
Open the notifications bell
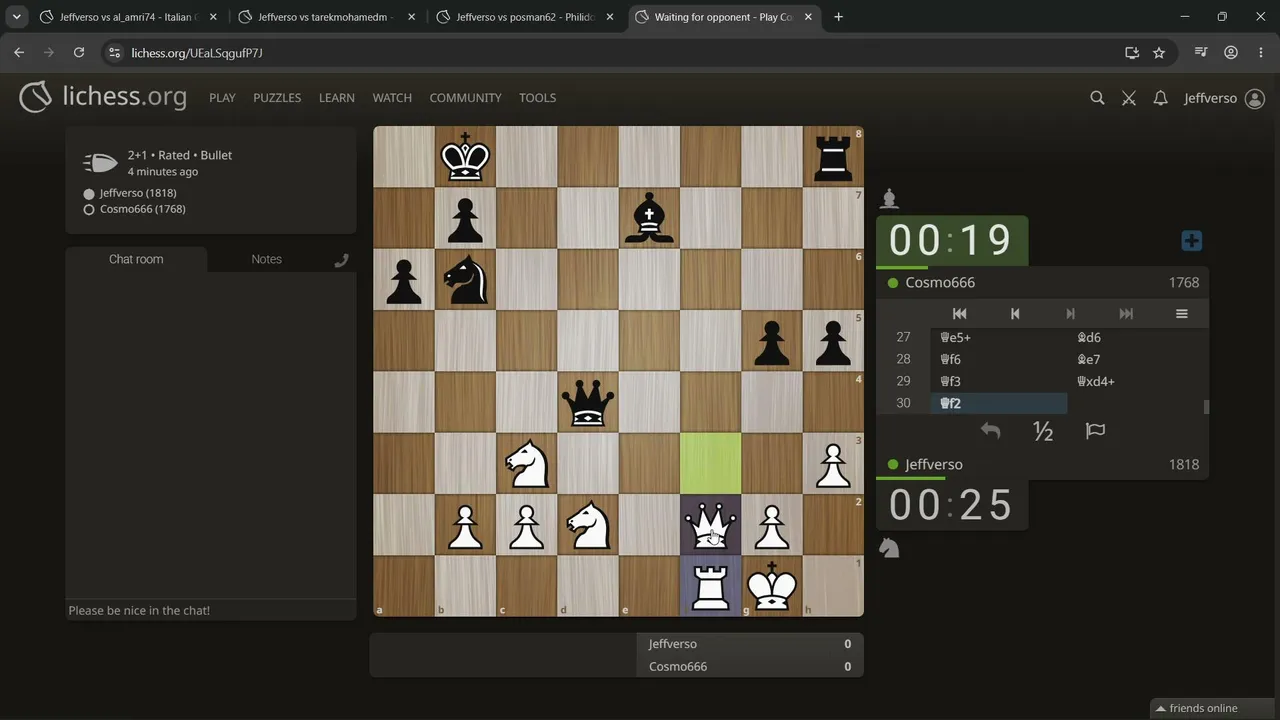click(x=1160, y=98)
